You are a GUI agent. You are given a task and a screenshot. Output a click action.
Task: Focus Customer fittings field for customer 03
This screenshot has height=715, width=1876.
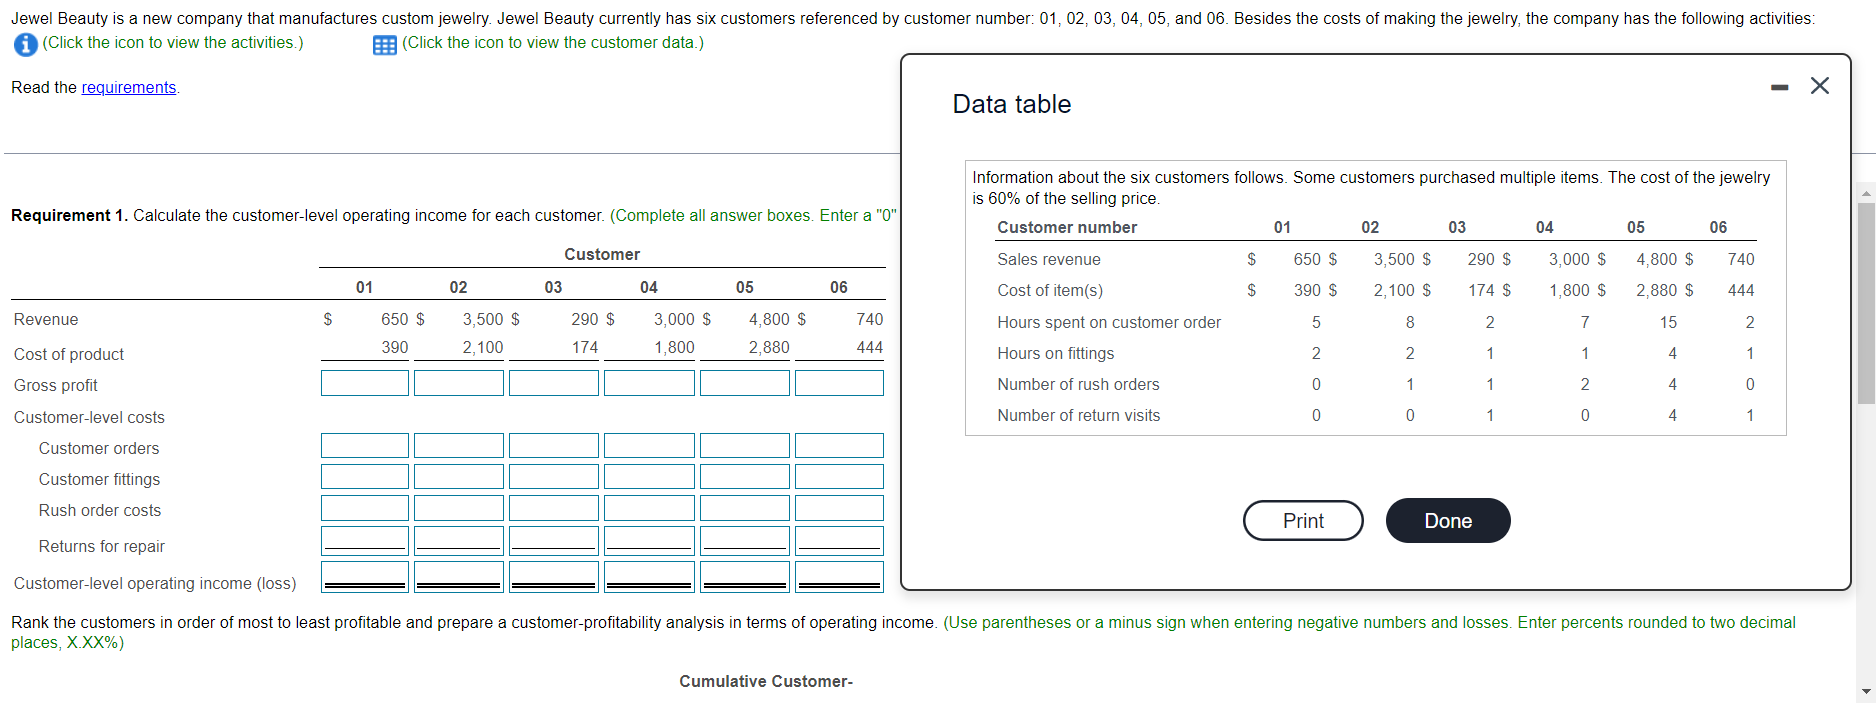point(554,477)
